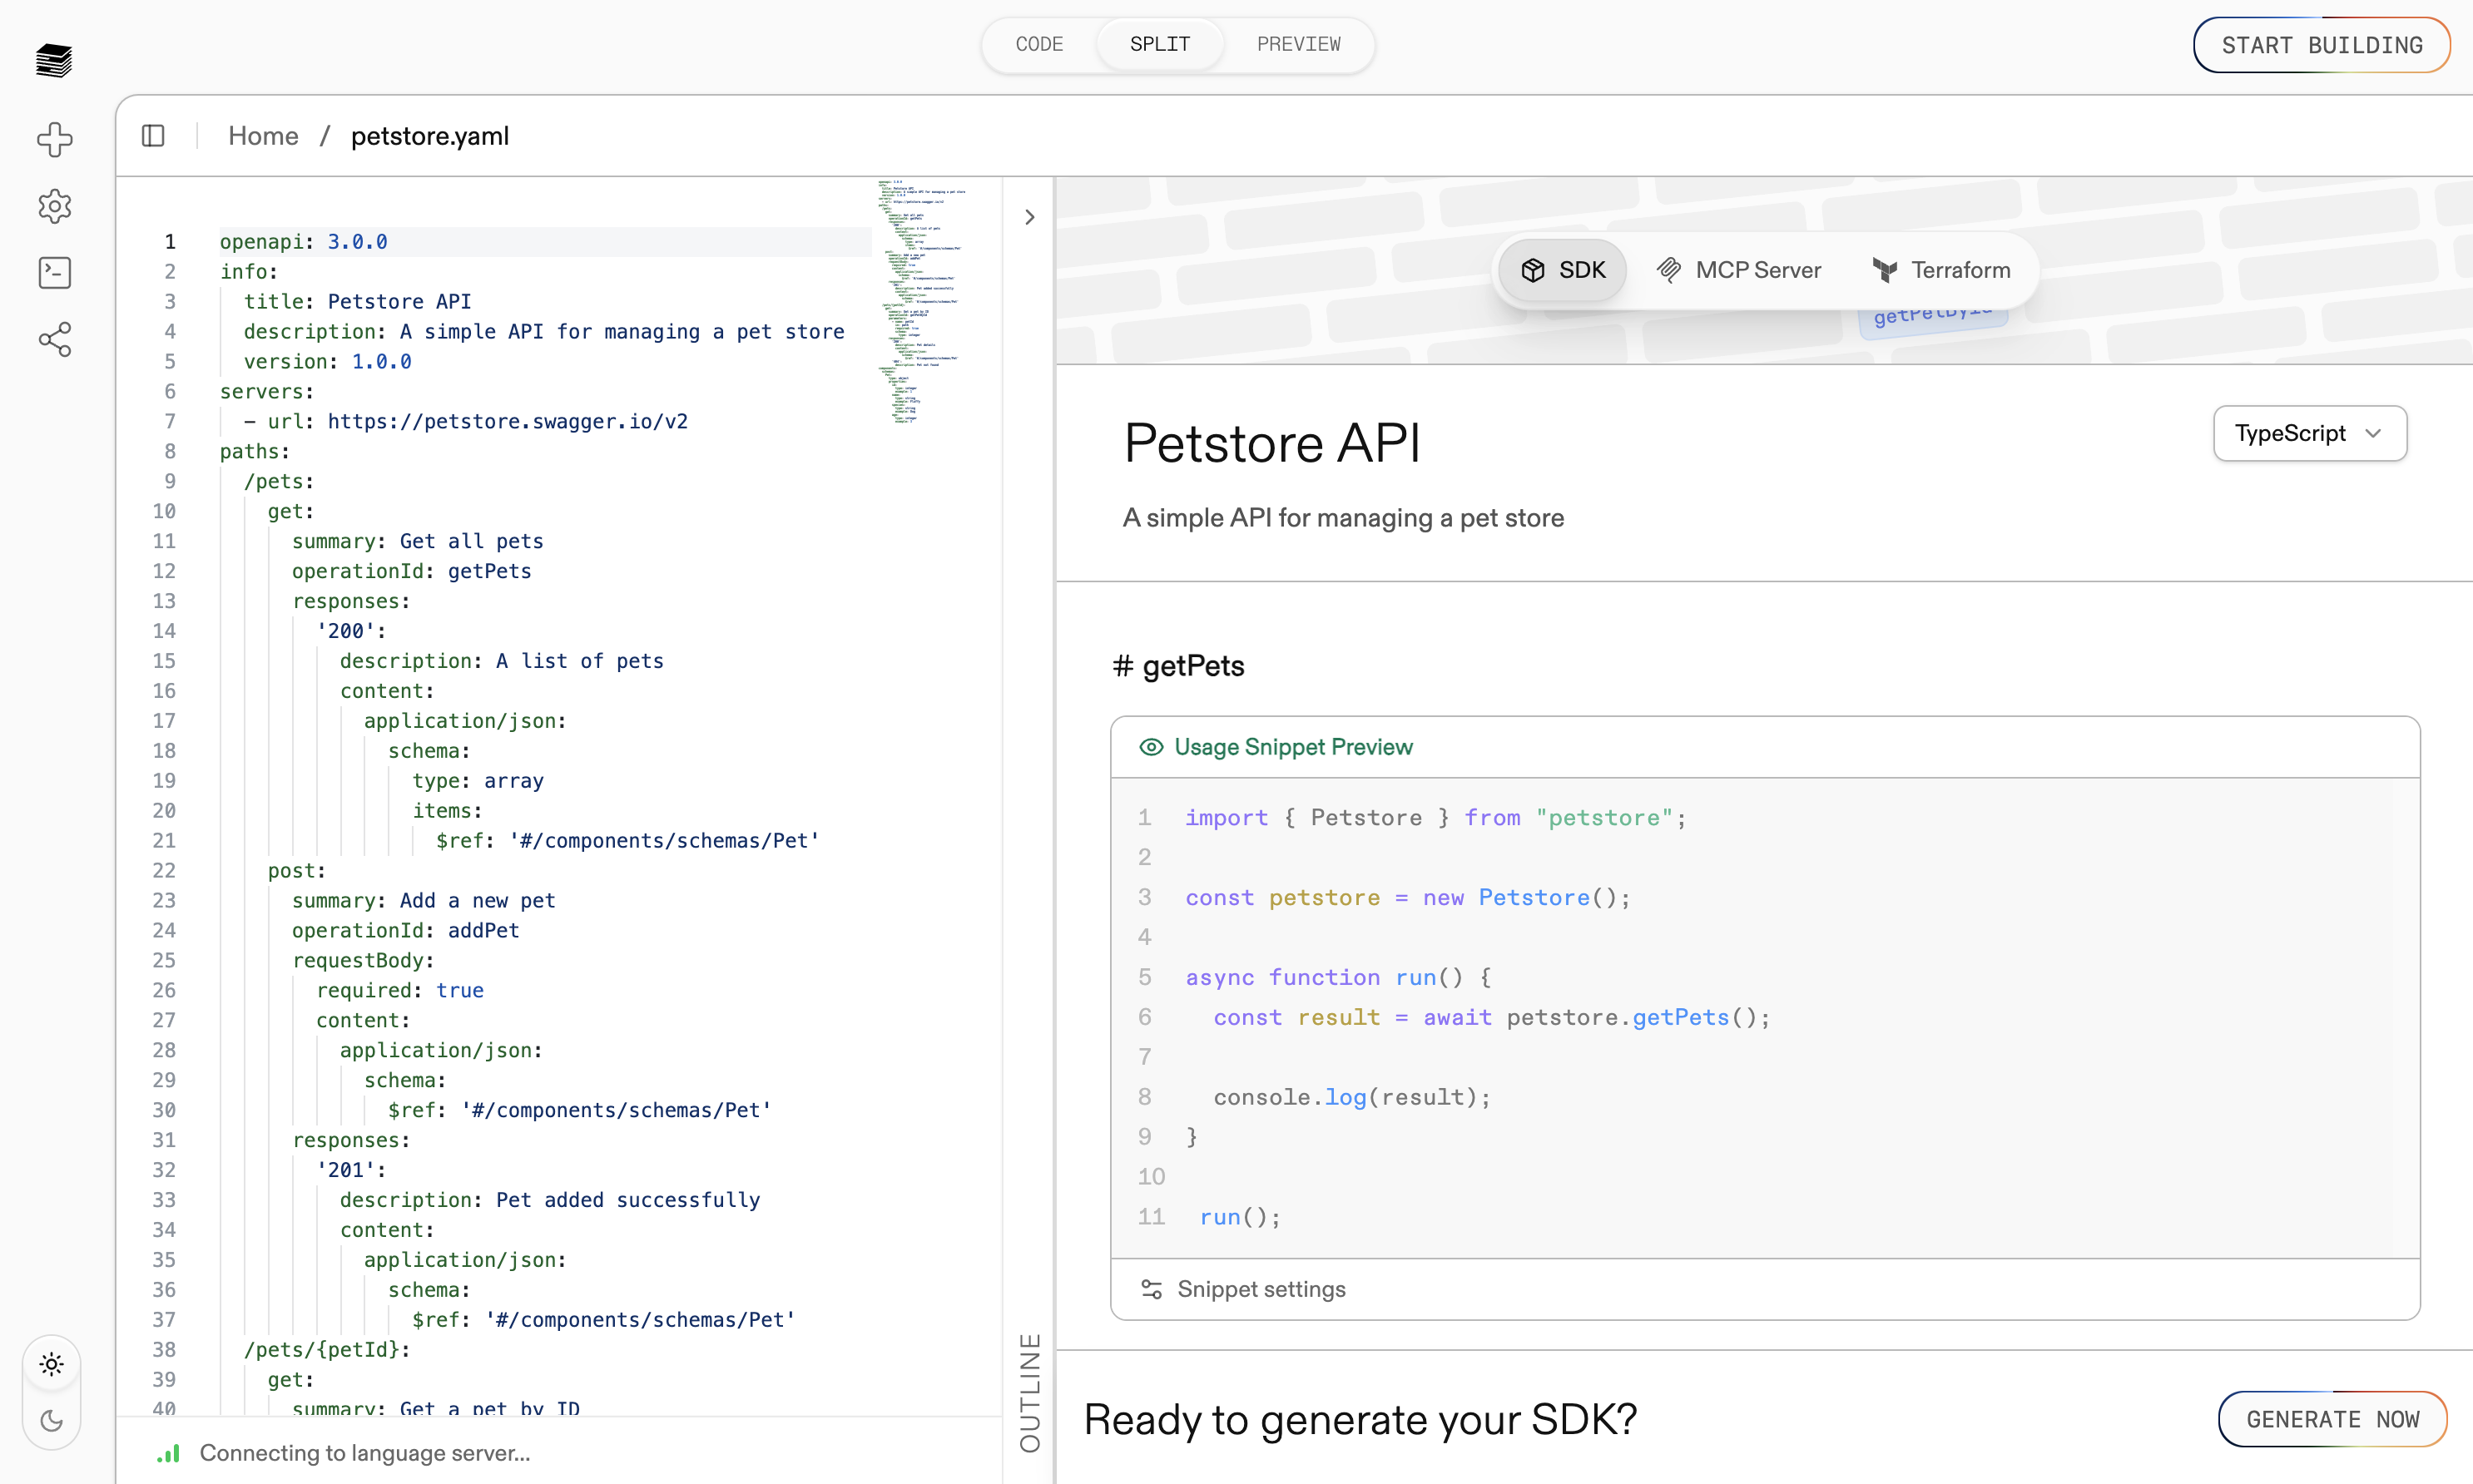The image size is (2473, 1484).
Task: Open the TypeScript language dropdown
Action: pos(2309,433)
